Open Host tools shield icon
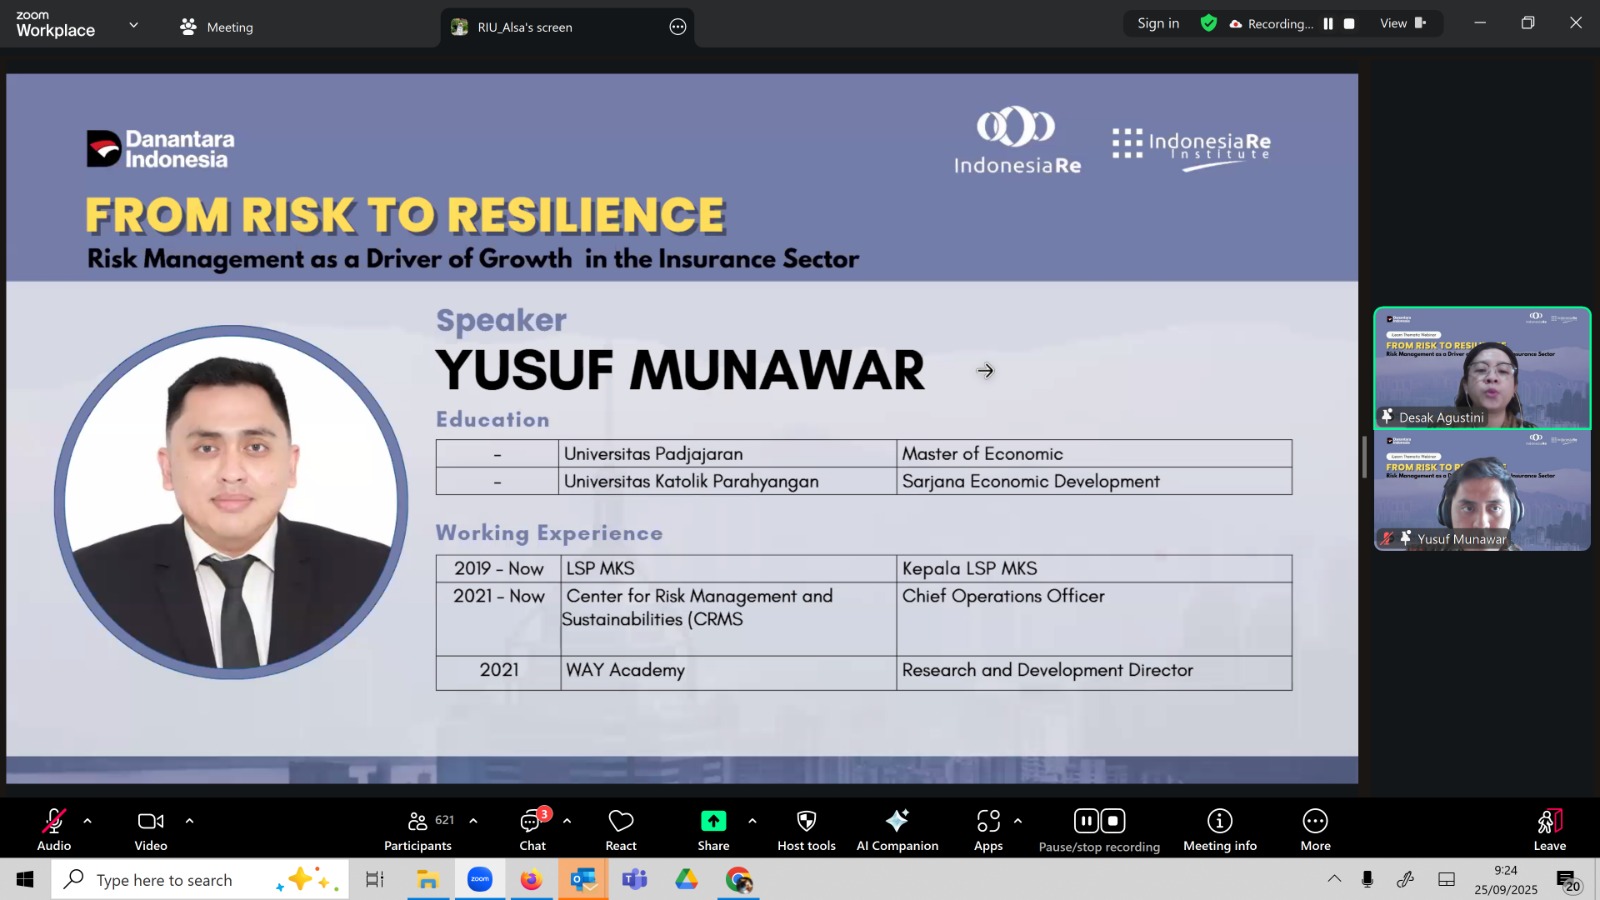 (x=806, y=829)
